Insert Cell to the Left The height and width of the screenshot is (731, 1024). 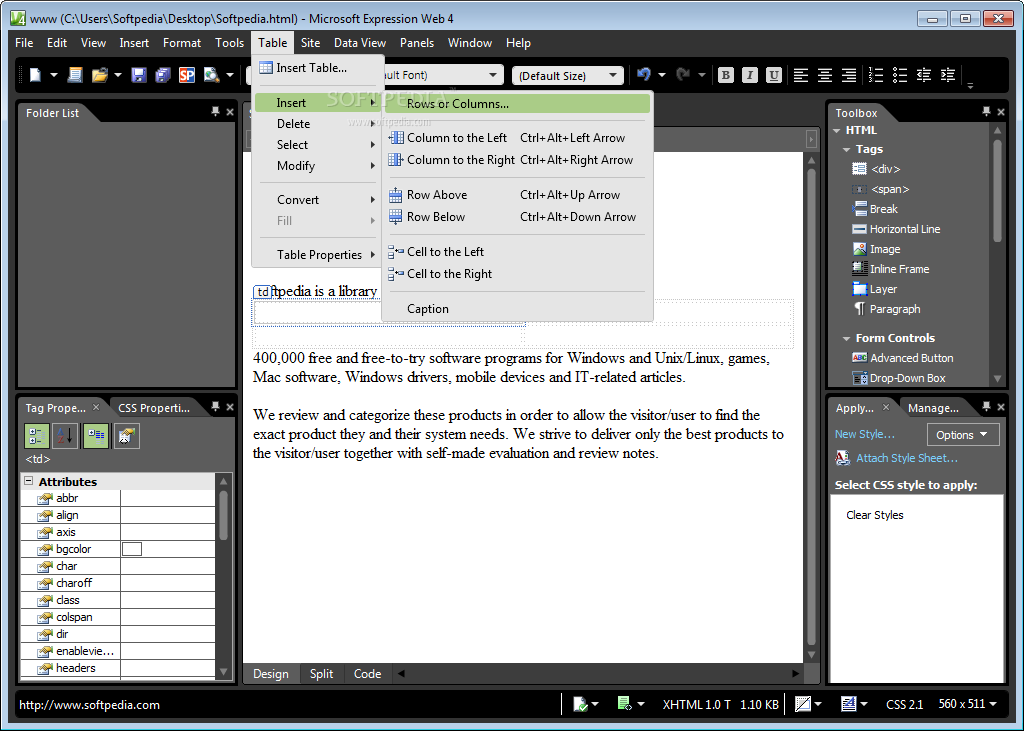(516, 252)
